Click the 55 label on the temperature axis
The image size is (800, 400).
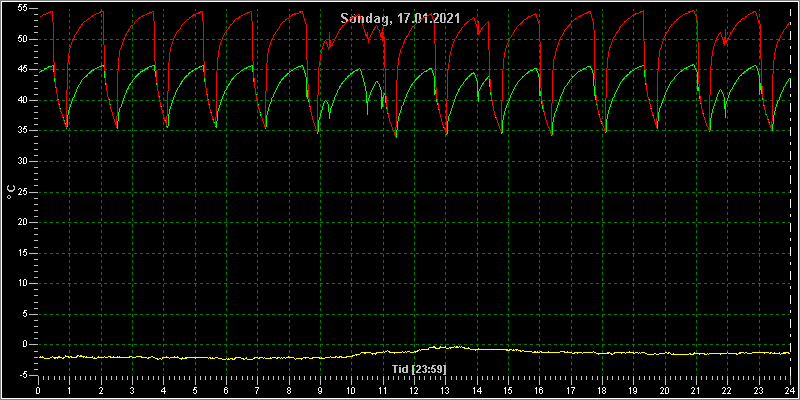[21, 8]
